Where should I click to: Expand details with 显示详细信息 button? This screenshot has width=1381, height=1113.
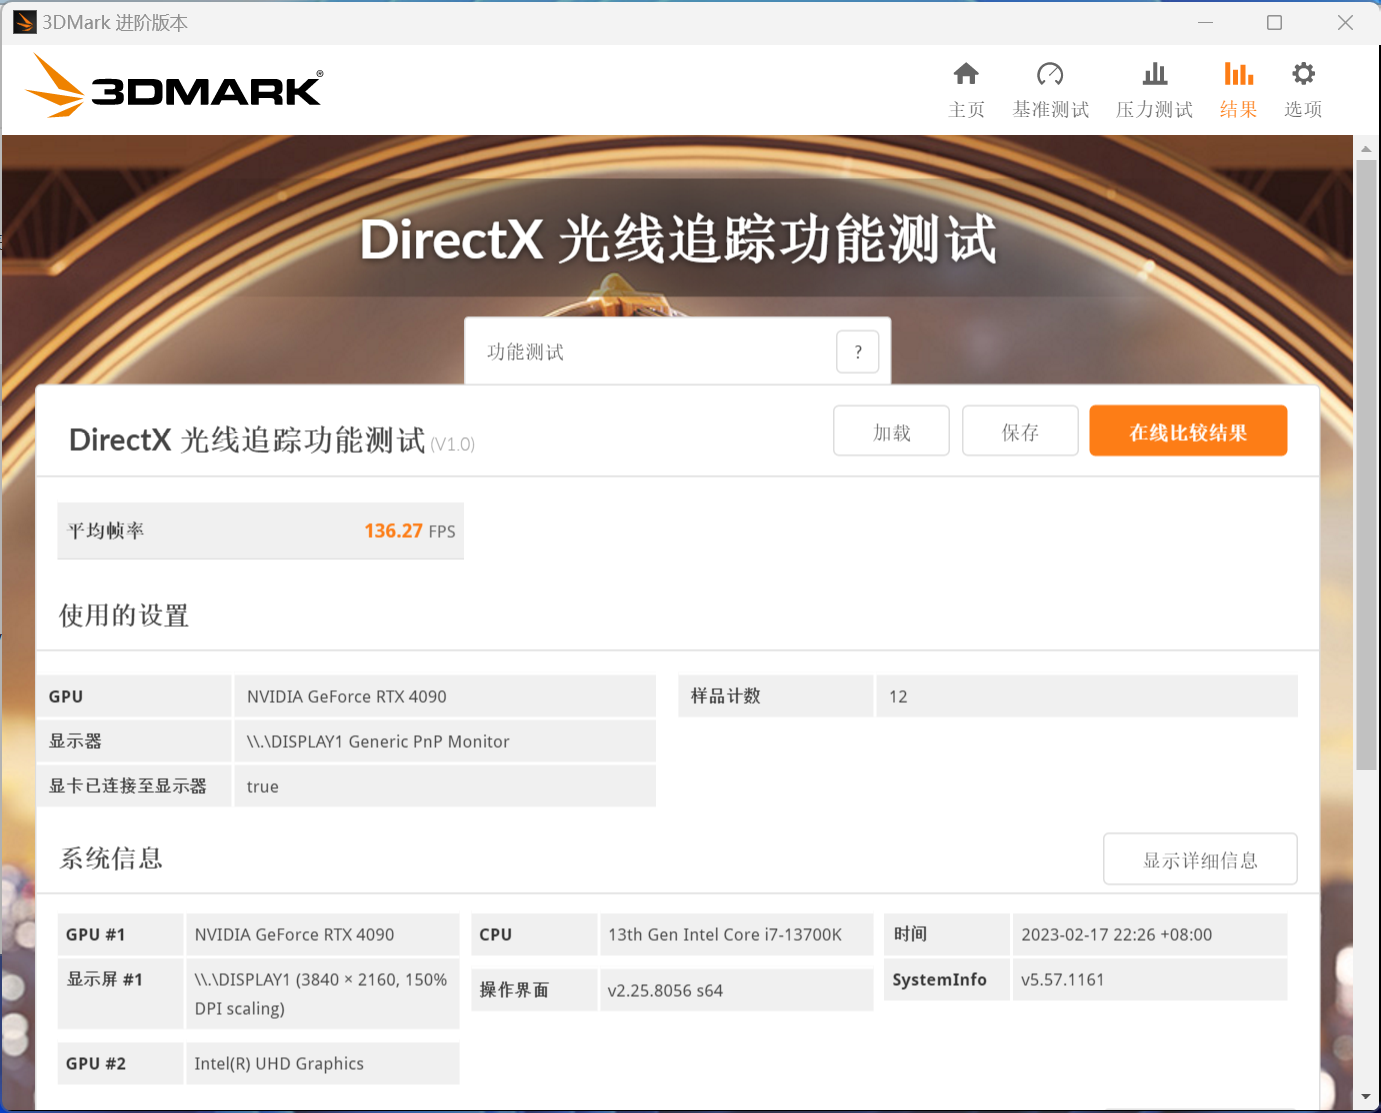(1200, 859)
